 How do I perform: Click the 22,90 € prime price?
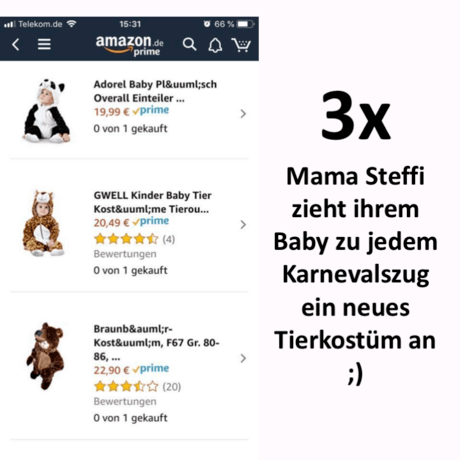click(131, 369)
